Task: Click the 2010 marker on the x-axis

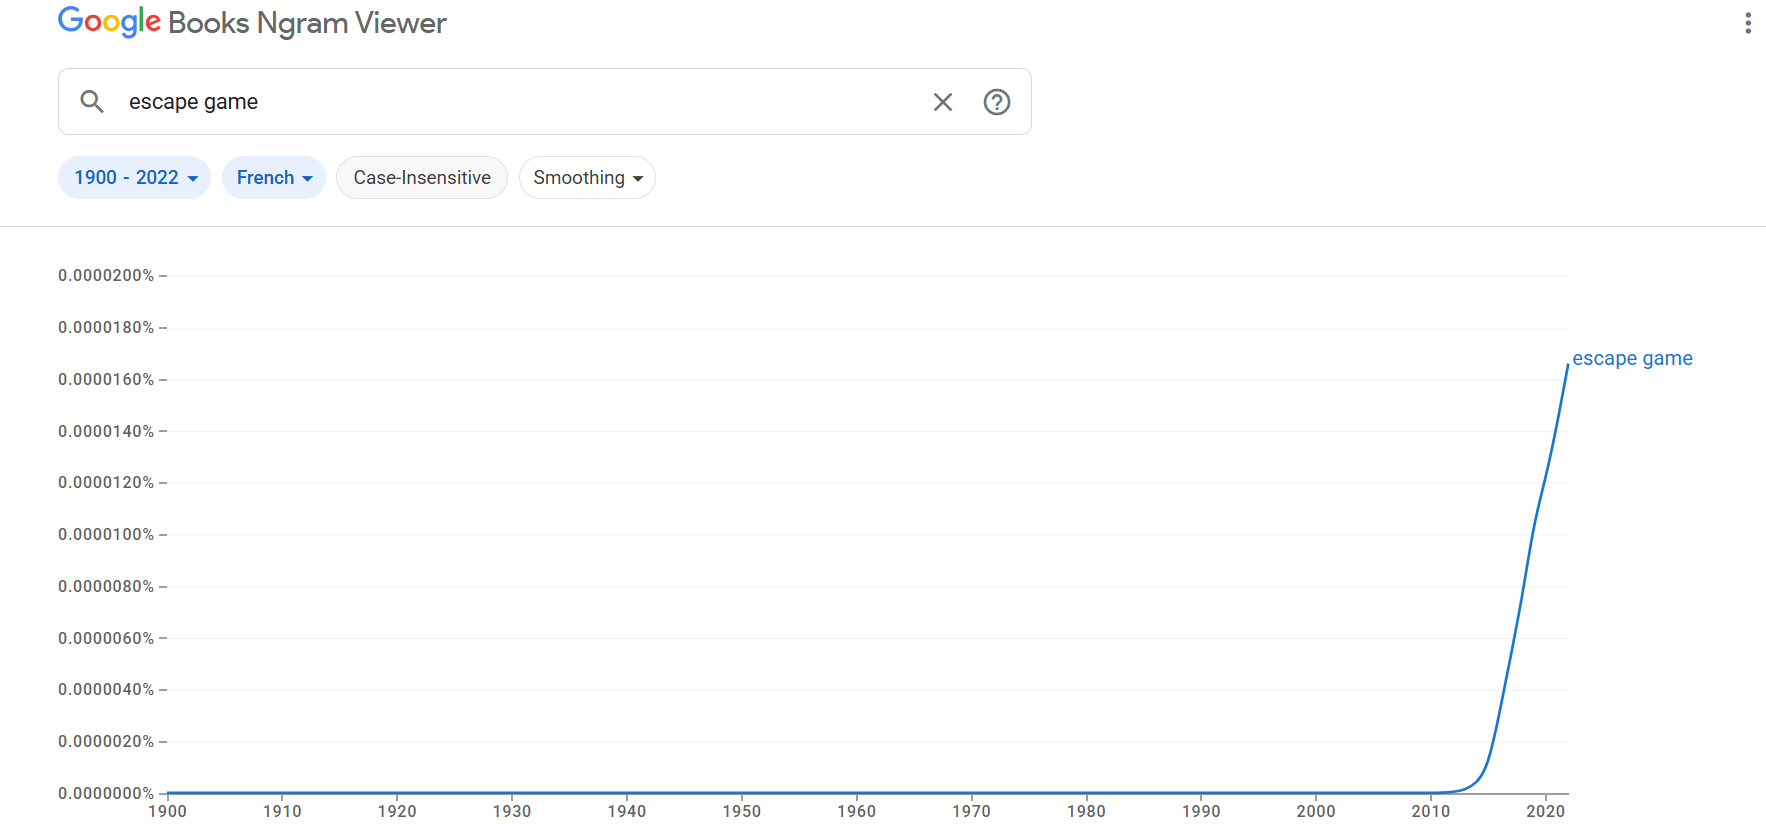Action: point(1430,811)
